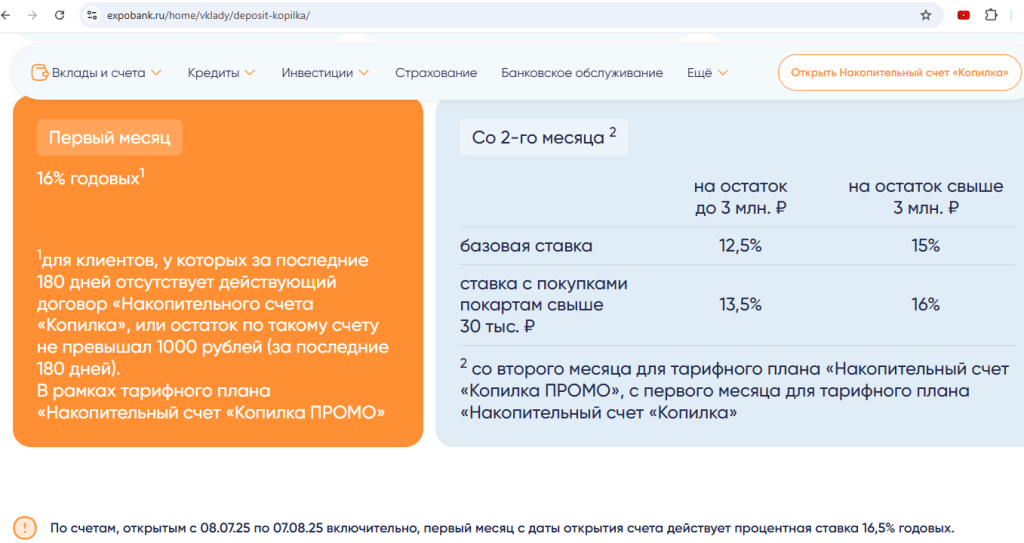Open Банковское обслуживание
The image size is (1024, 543).
[x=582, y=73]
